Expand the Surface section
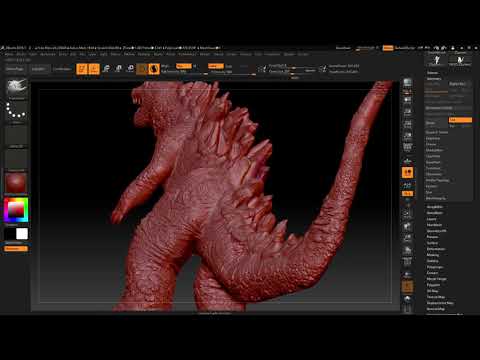 click(x=433, y=243)
